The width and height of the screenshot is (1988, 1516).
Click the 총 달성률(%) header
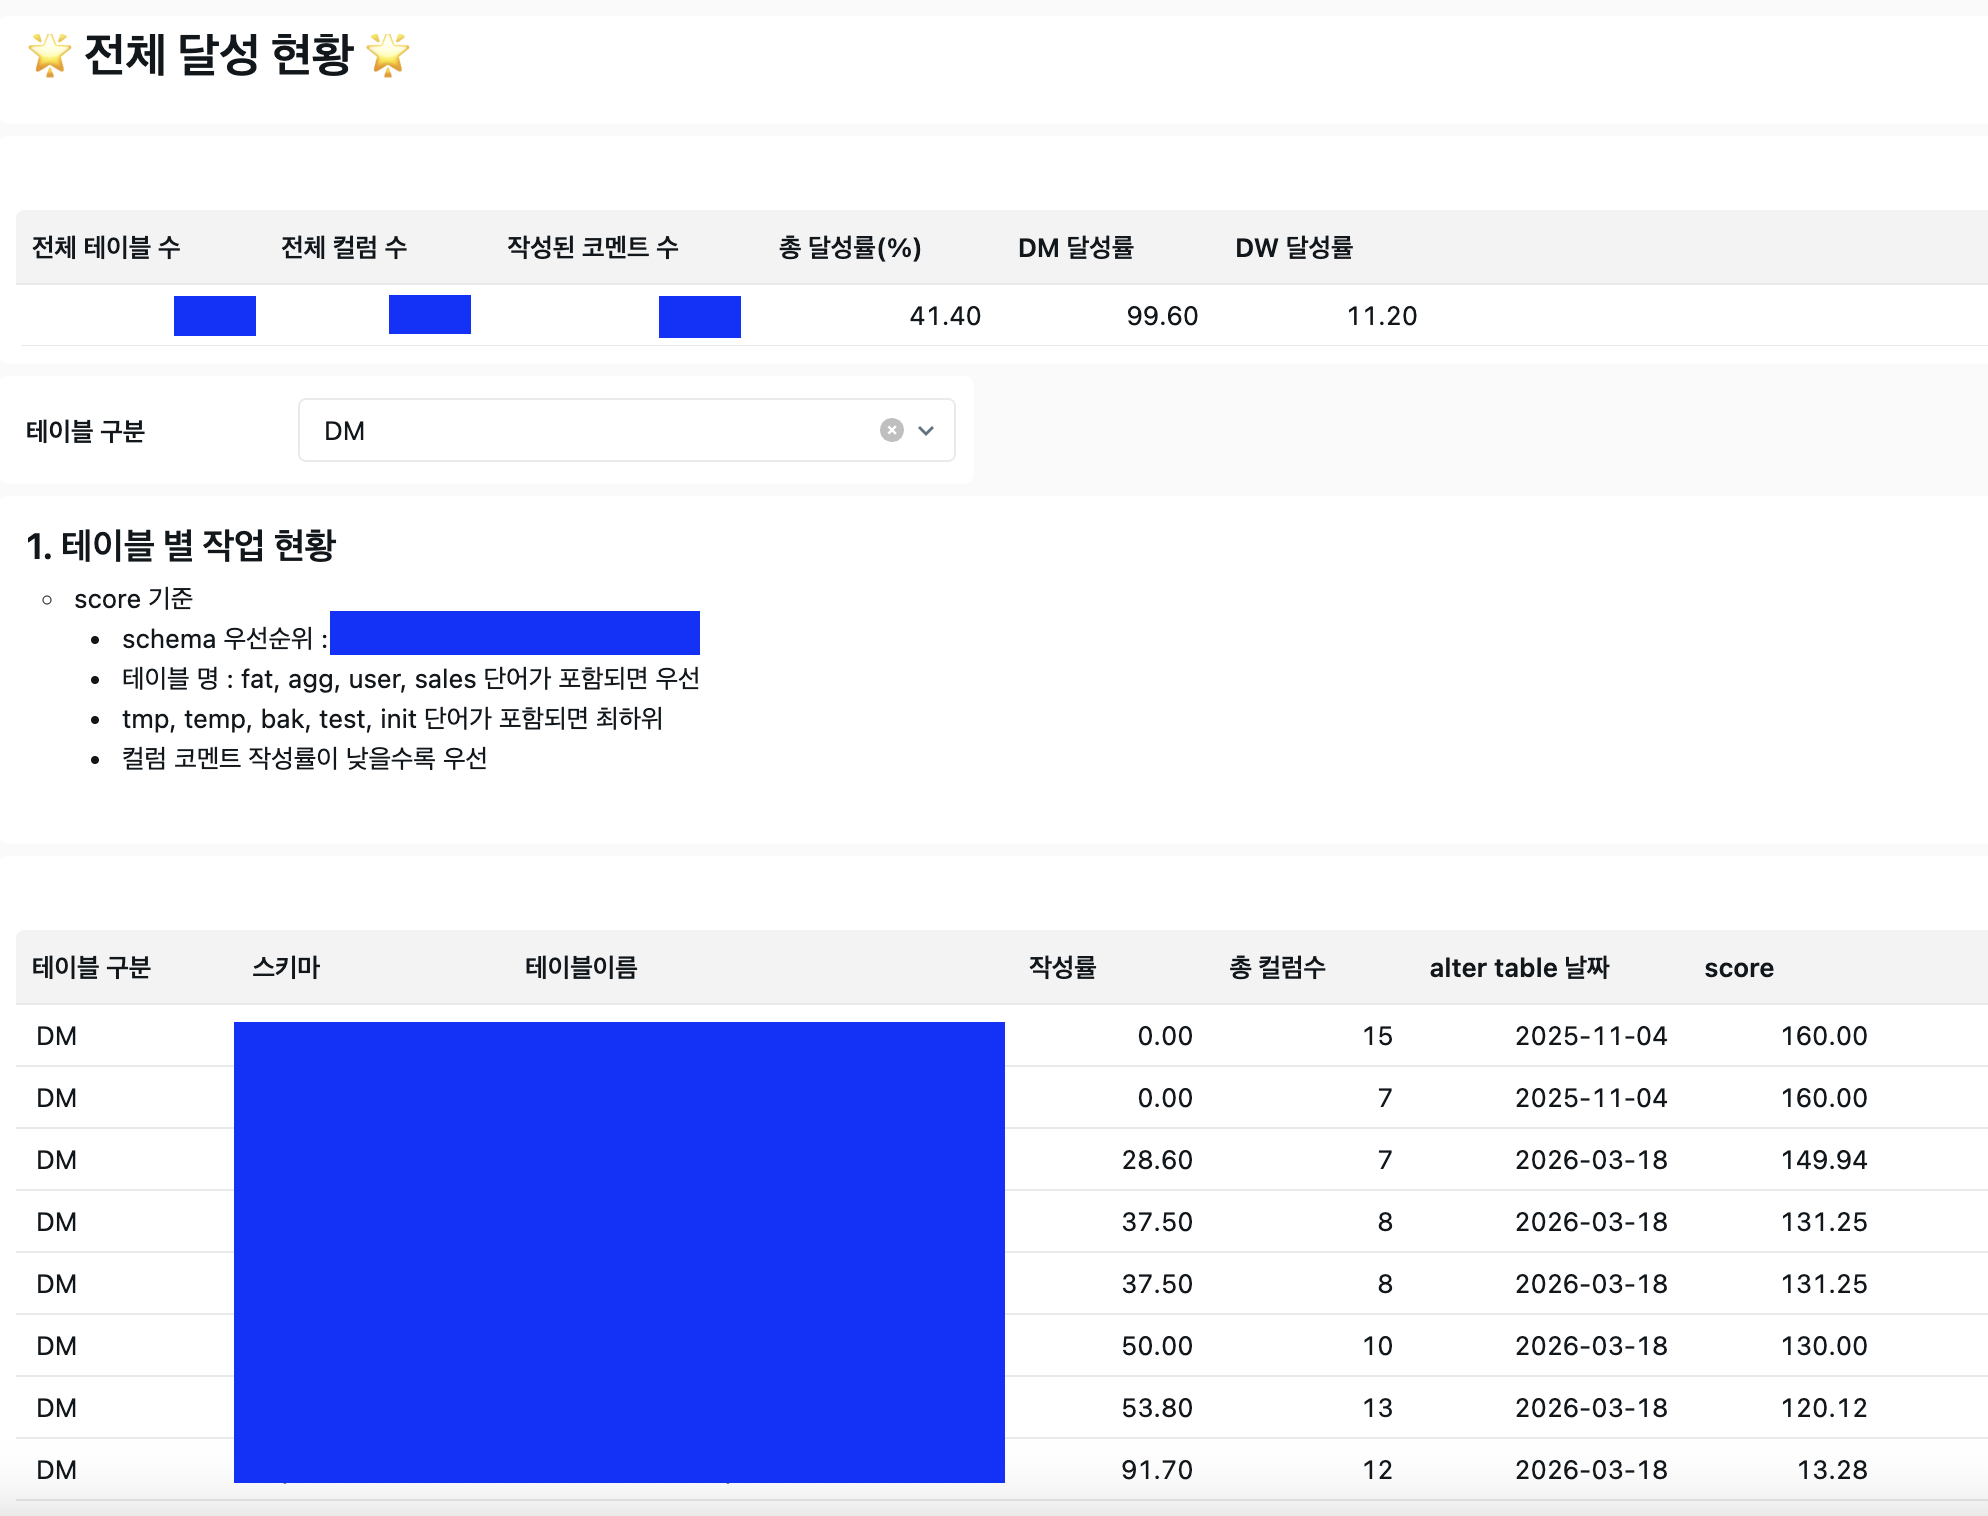849,247
